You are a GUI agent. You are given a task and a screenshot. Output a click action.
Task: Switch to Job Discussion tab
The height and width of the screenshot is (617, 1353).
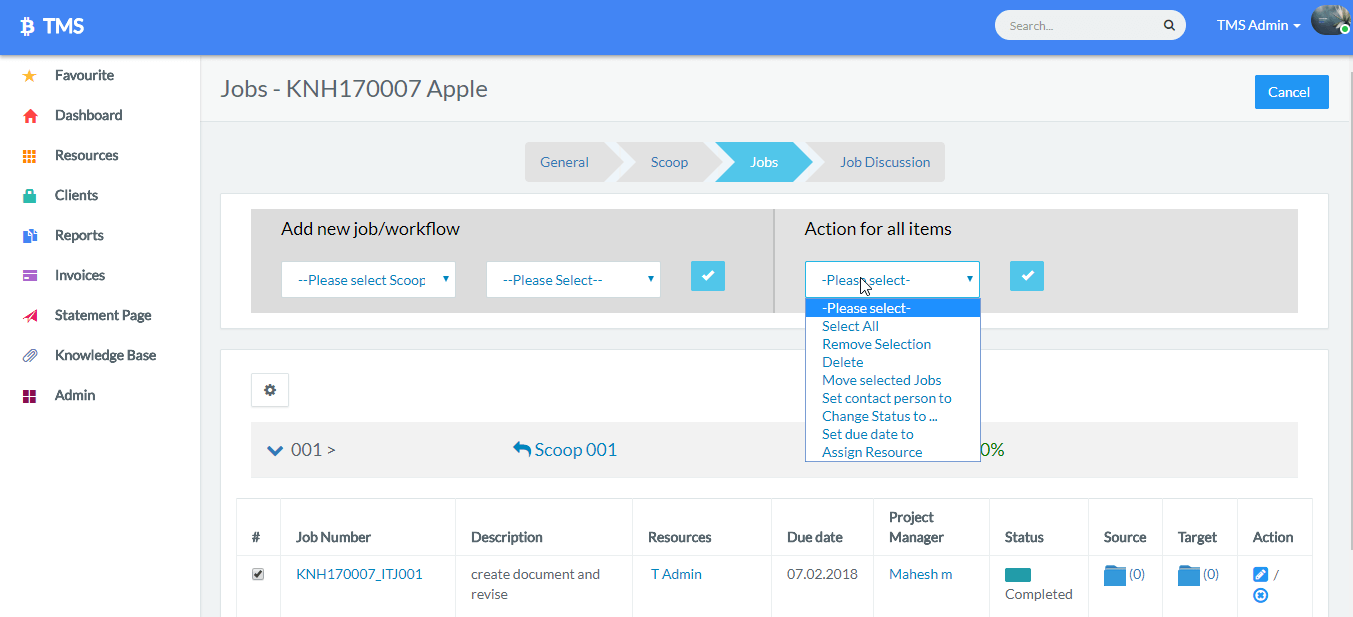click(885, 162)
